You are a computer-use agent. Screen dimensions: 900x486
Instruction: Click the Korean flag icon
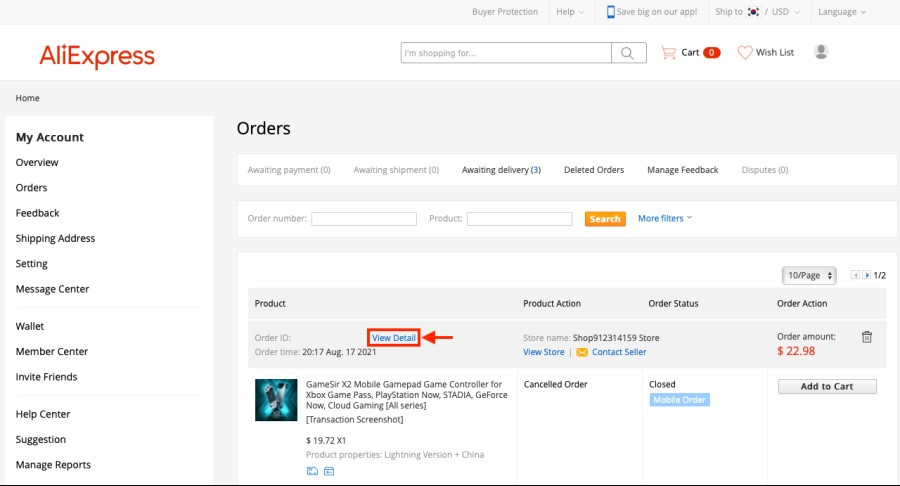[x=752, y=11]
